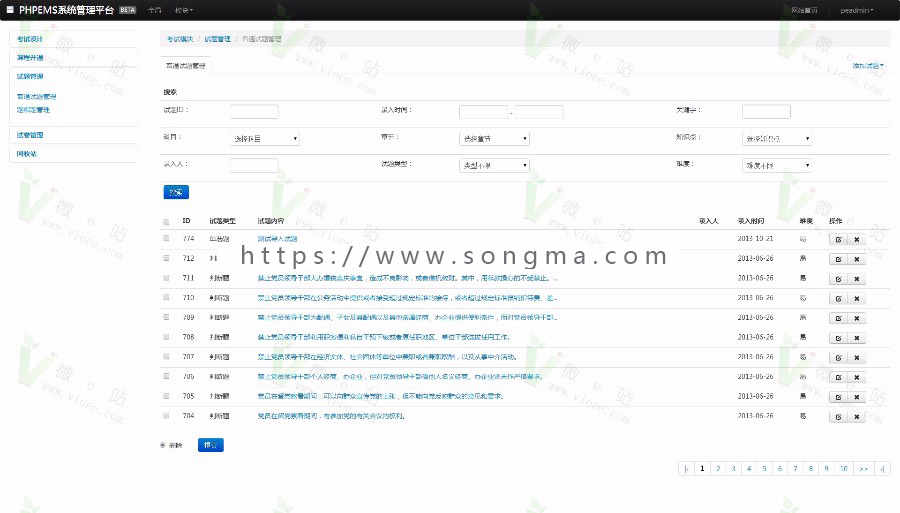Delete question row 774
Viewport: 900px width, 513px height.
(x=856, y=239)
